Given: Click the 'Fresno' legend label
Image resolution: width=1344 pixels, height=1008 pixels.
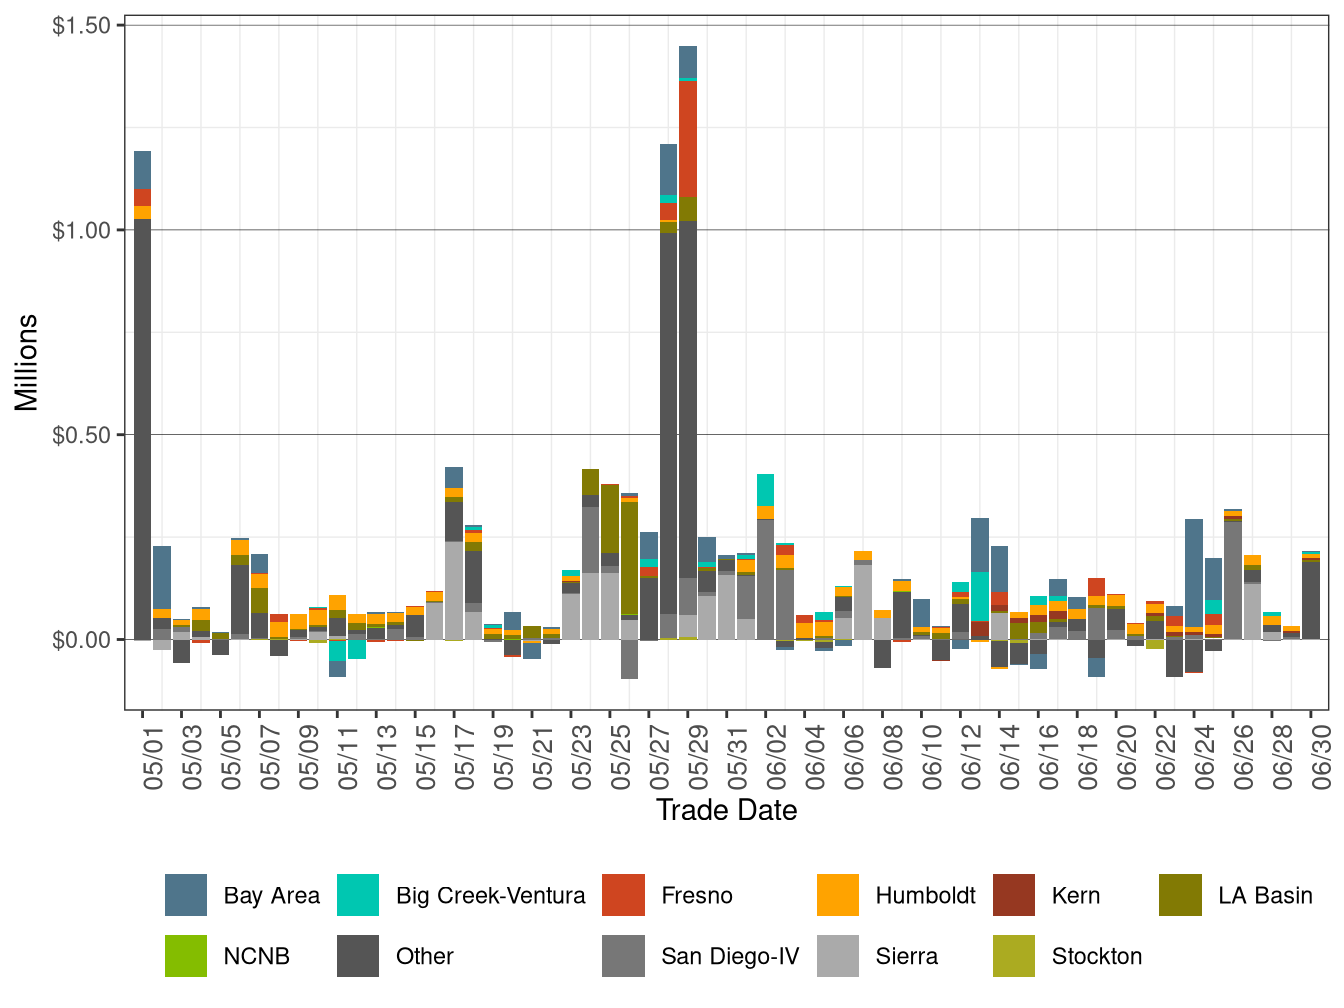Looking at the screenshot, I should [697, 896].
